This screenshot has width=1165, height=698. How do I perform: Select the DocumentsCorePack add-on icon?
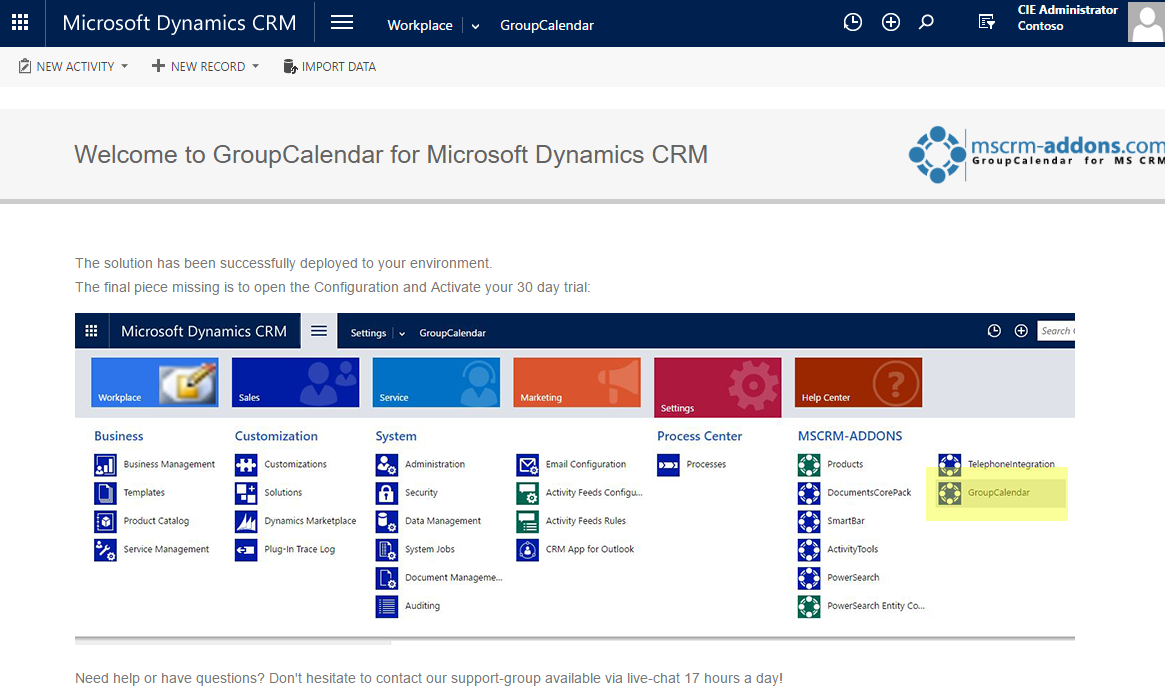coord(809,493)
